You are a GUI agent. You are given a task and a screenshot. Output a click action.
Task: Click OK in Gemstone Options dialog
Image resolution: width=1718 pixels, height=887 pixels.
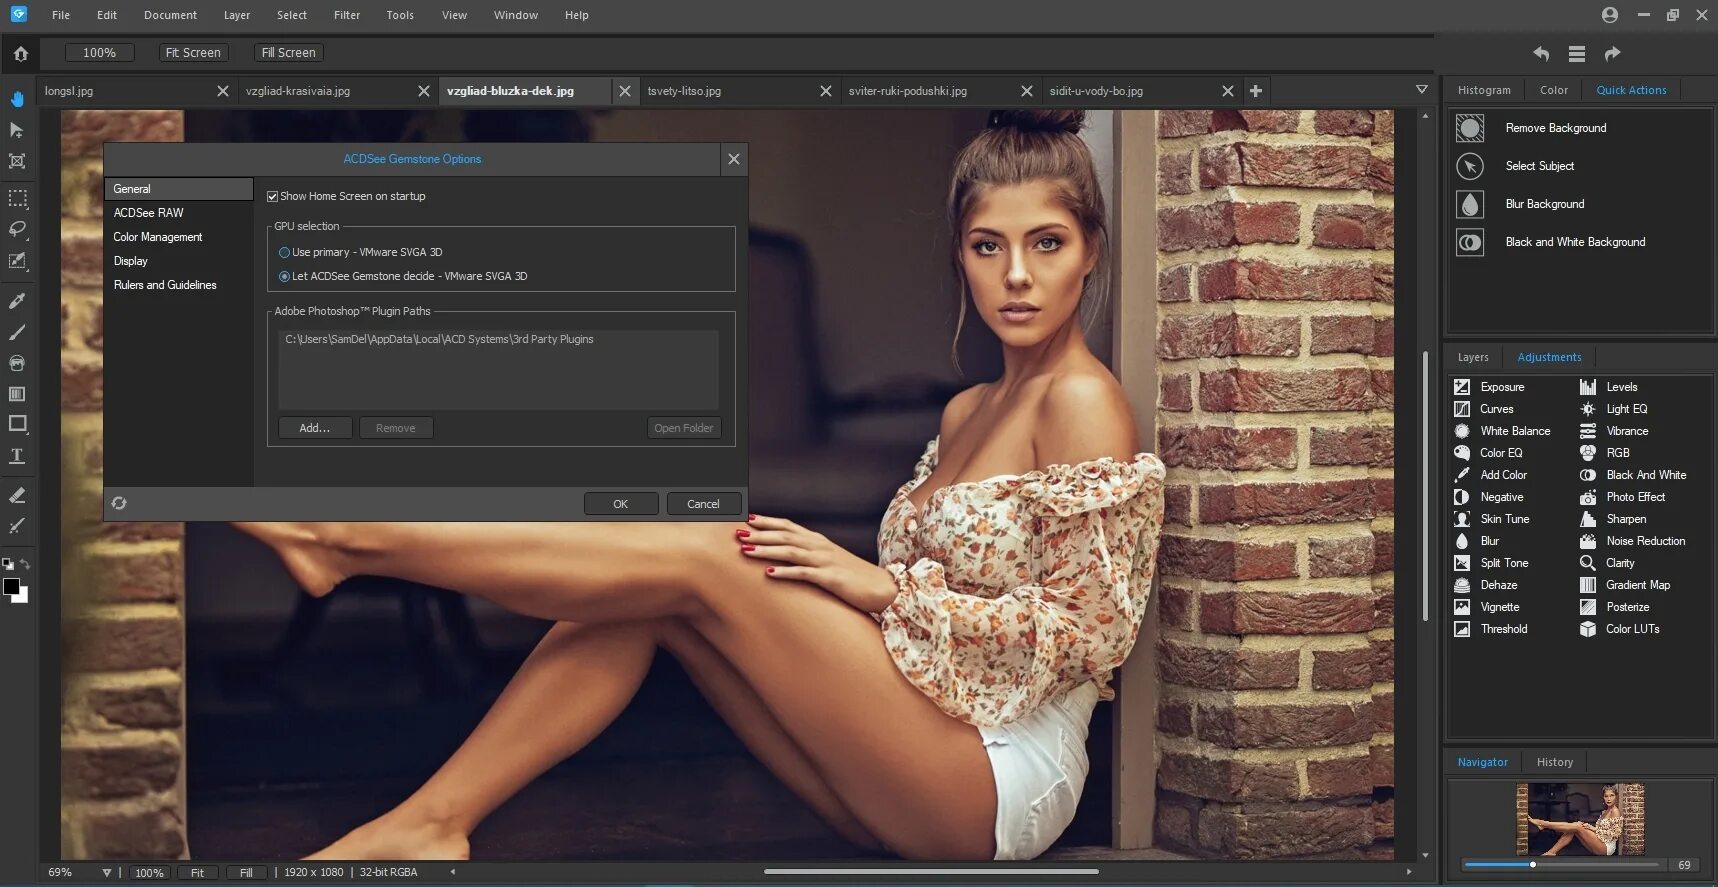pos(620,504)
